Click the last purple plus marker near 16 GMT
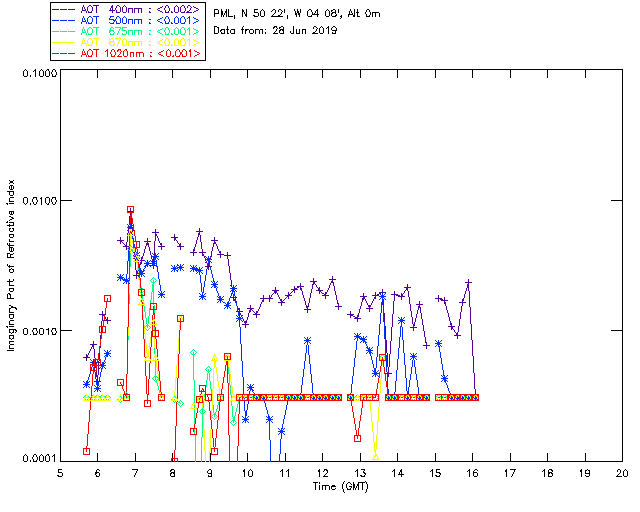The image size is (640, 512). click(475, 397)
